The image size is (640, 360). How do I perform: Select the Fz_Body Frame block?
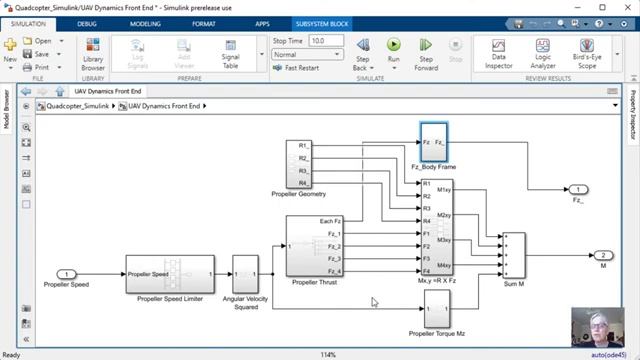point(434,142)
